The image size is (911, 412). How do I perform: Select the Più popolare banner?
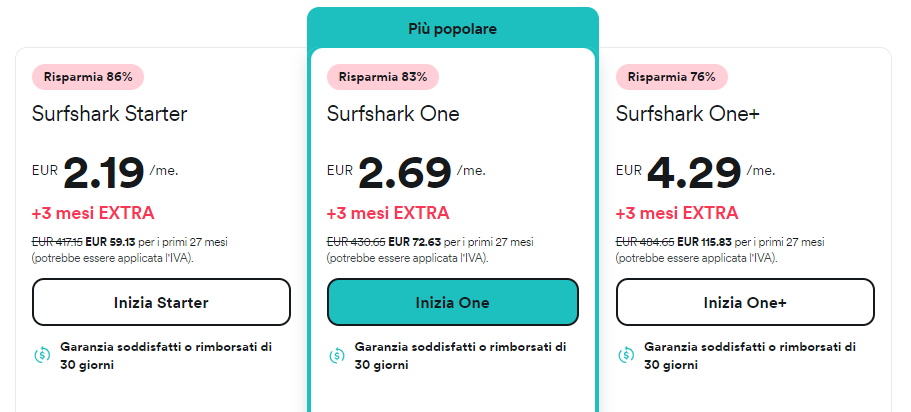(x=453, y=28)
